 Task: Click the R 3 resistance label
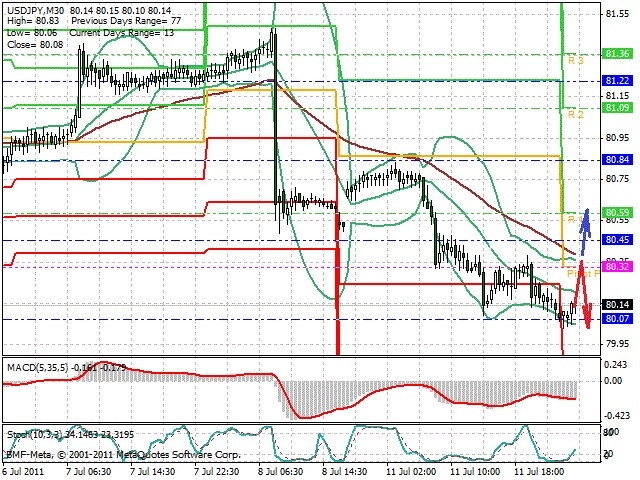pos(576,61)
